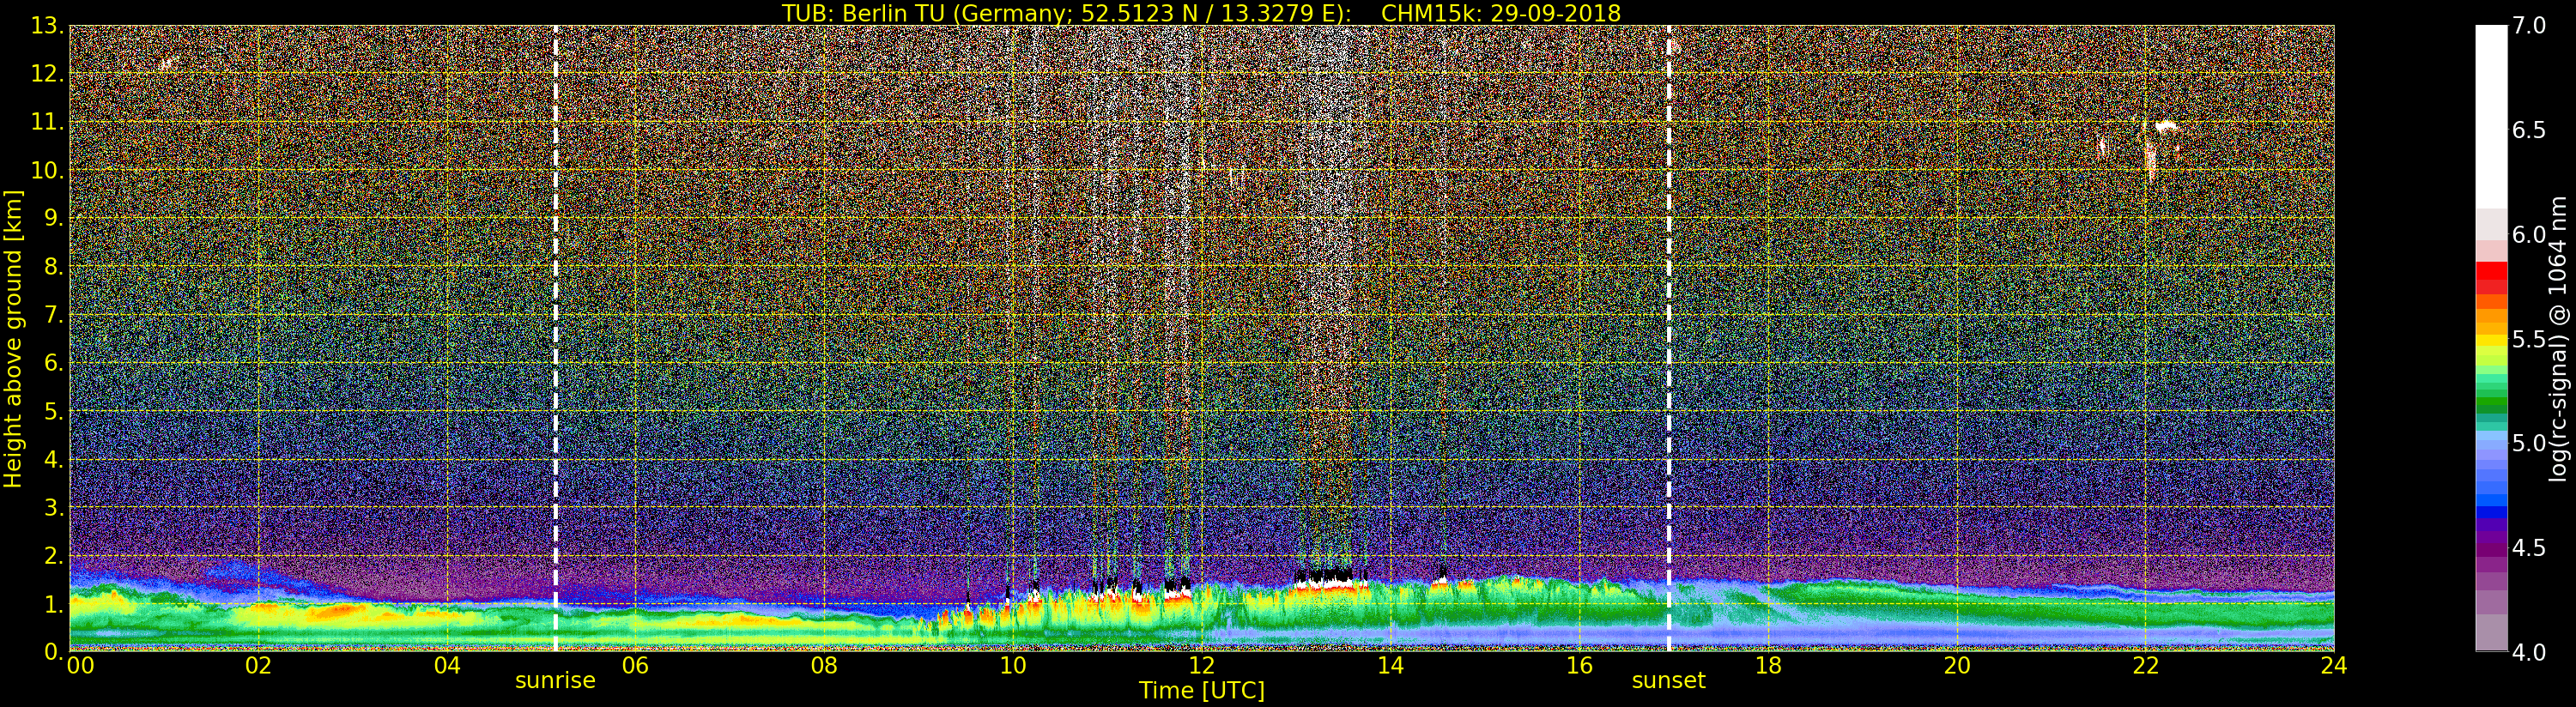Viewport: 2576px width, 707px height.
Task: Click the "Time [UTC]" axis label
Action: (x=1201, y=691)
